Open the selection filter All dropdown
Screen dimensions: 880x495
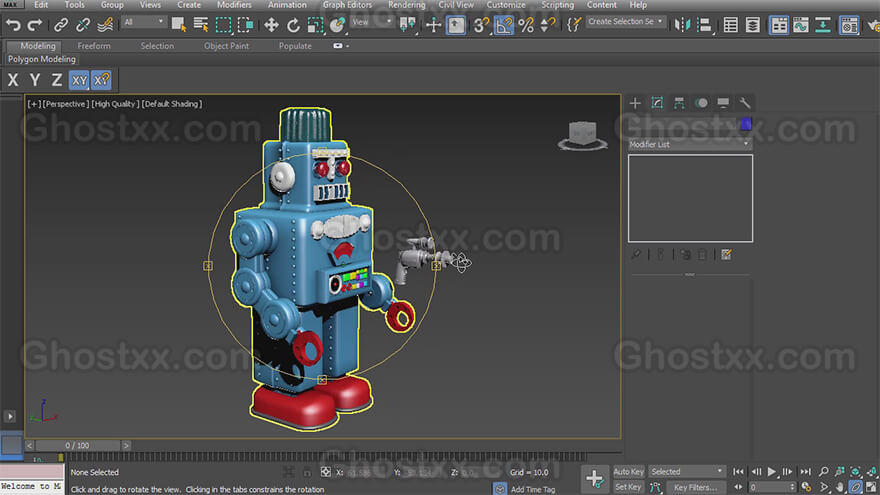[x=144, y=22]
